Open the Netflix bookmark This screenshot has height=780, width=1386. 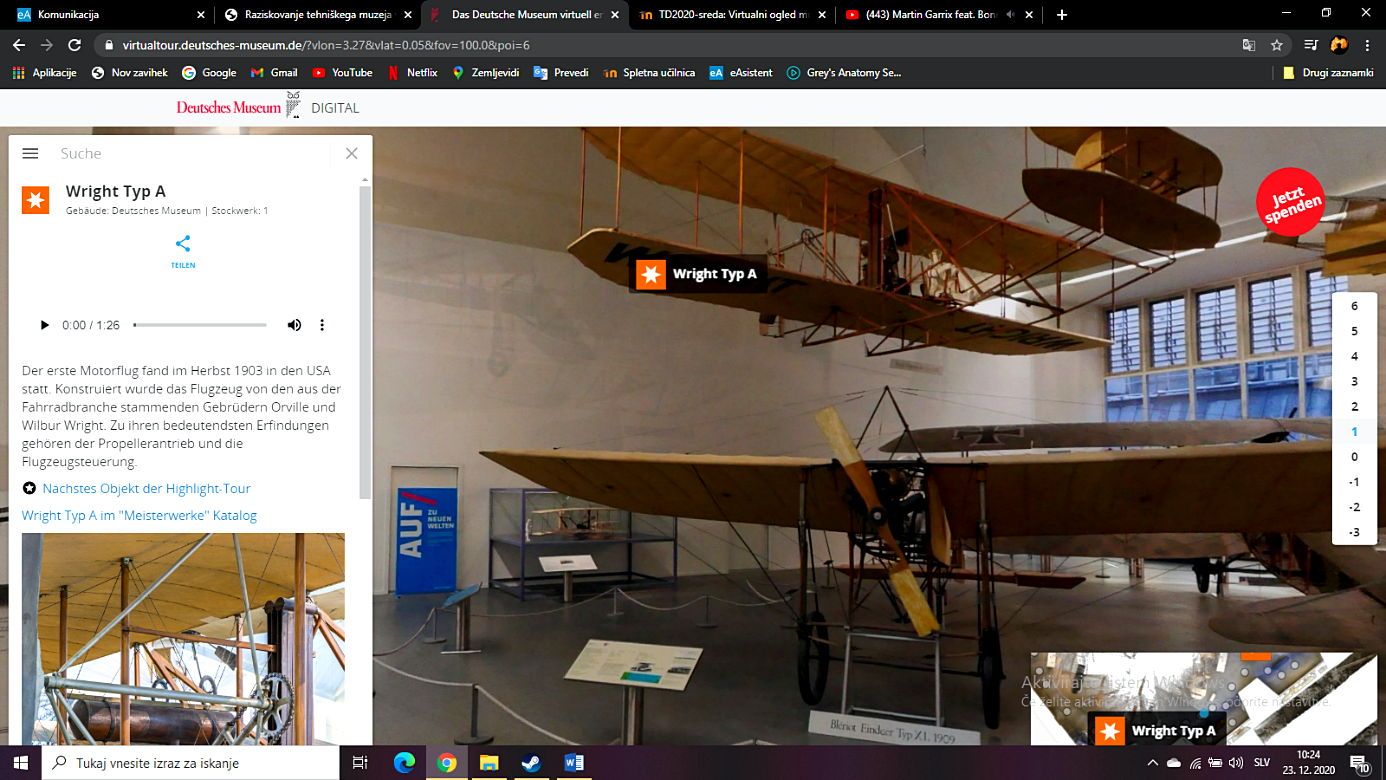coord(412,72)
